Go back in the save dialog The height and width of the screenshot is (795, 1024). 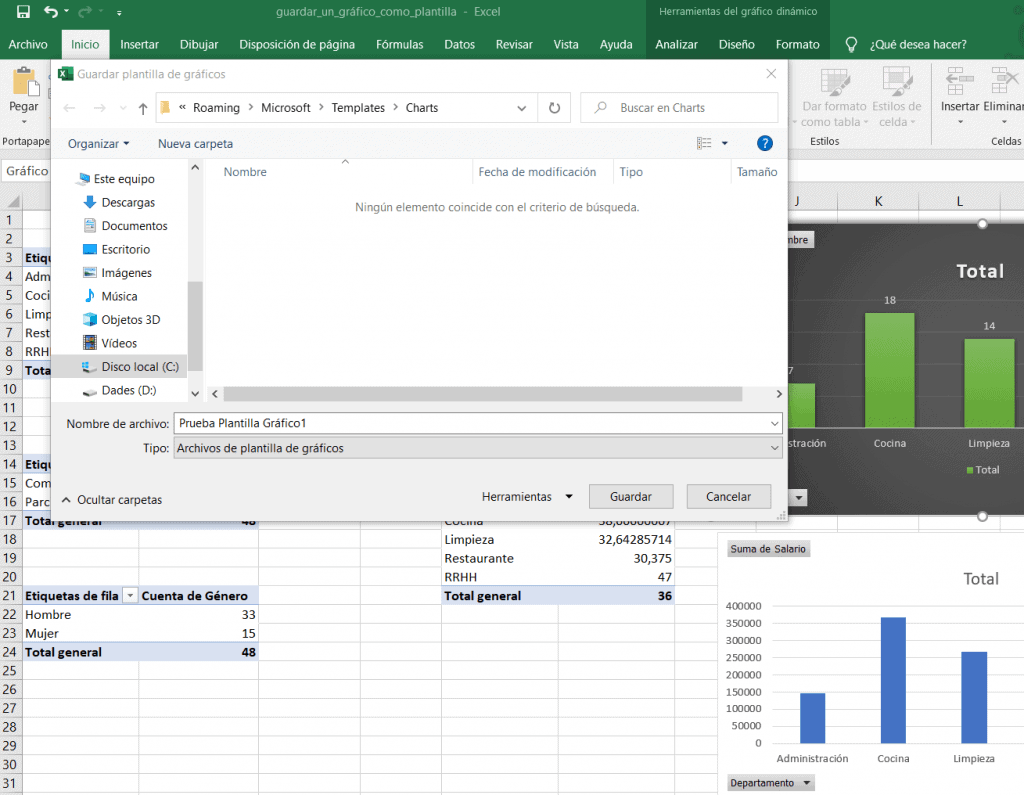point(69,108)
